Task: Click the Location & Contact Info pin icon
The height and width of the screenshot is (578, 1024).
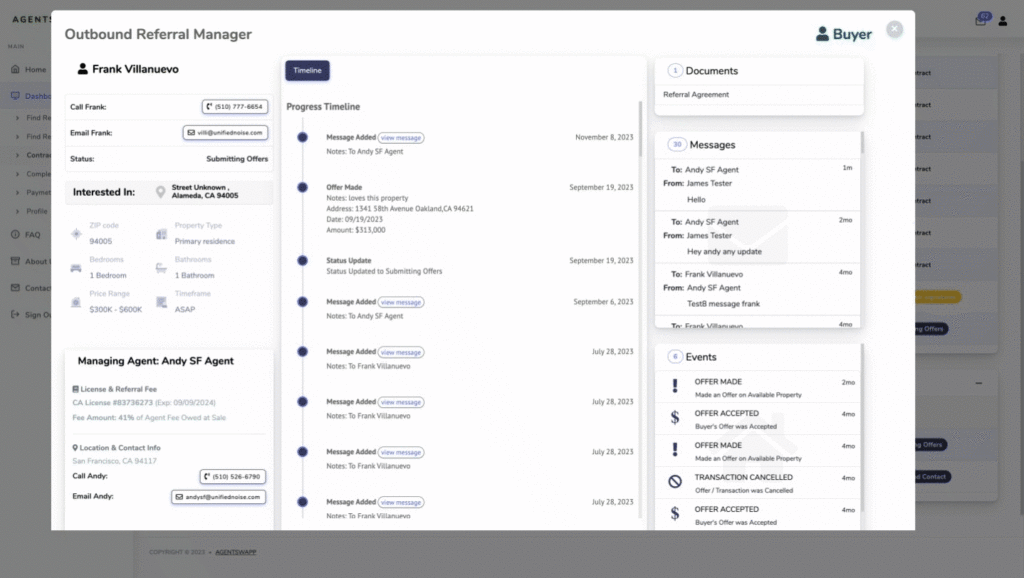Action: tap(75, 448)
